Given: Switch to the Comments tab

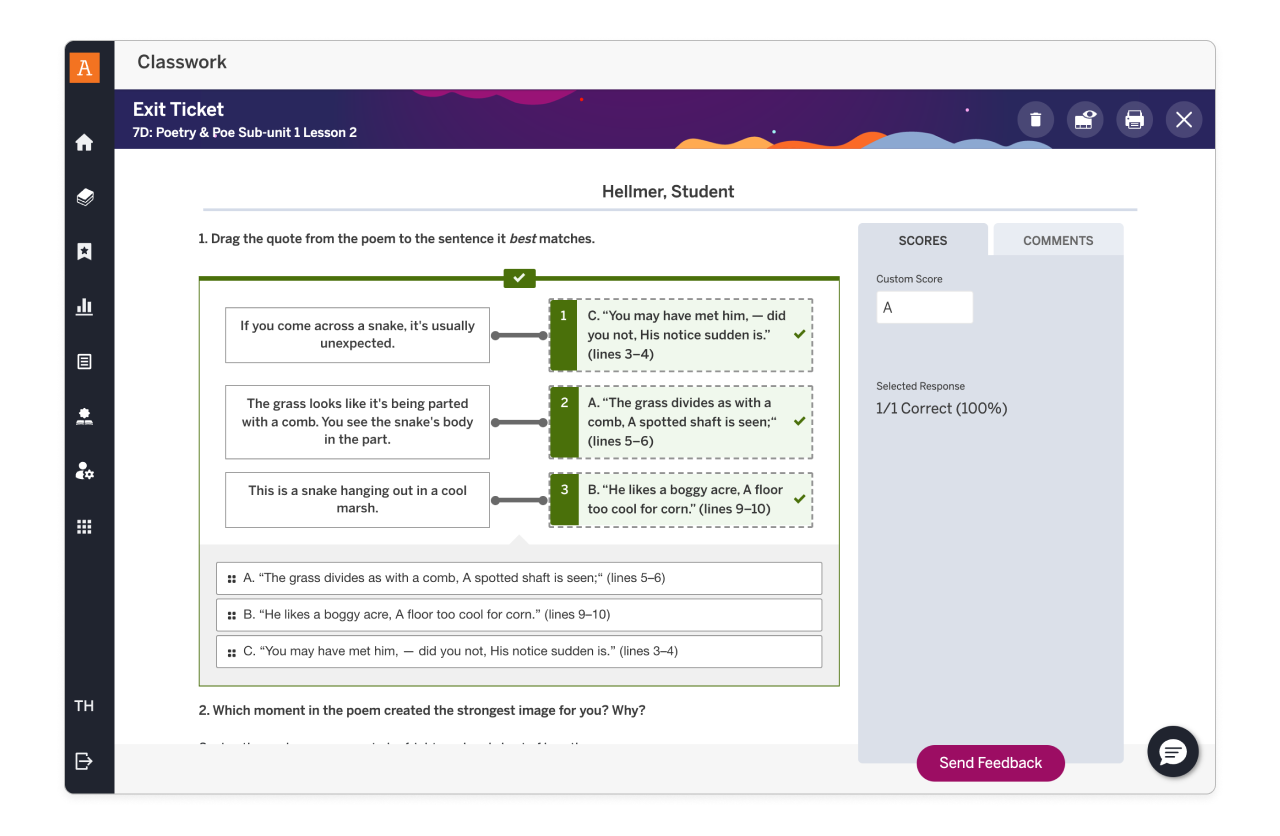Looking at the screenshot, I should [1057, 240].
